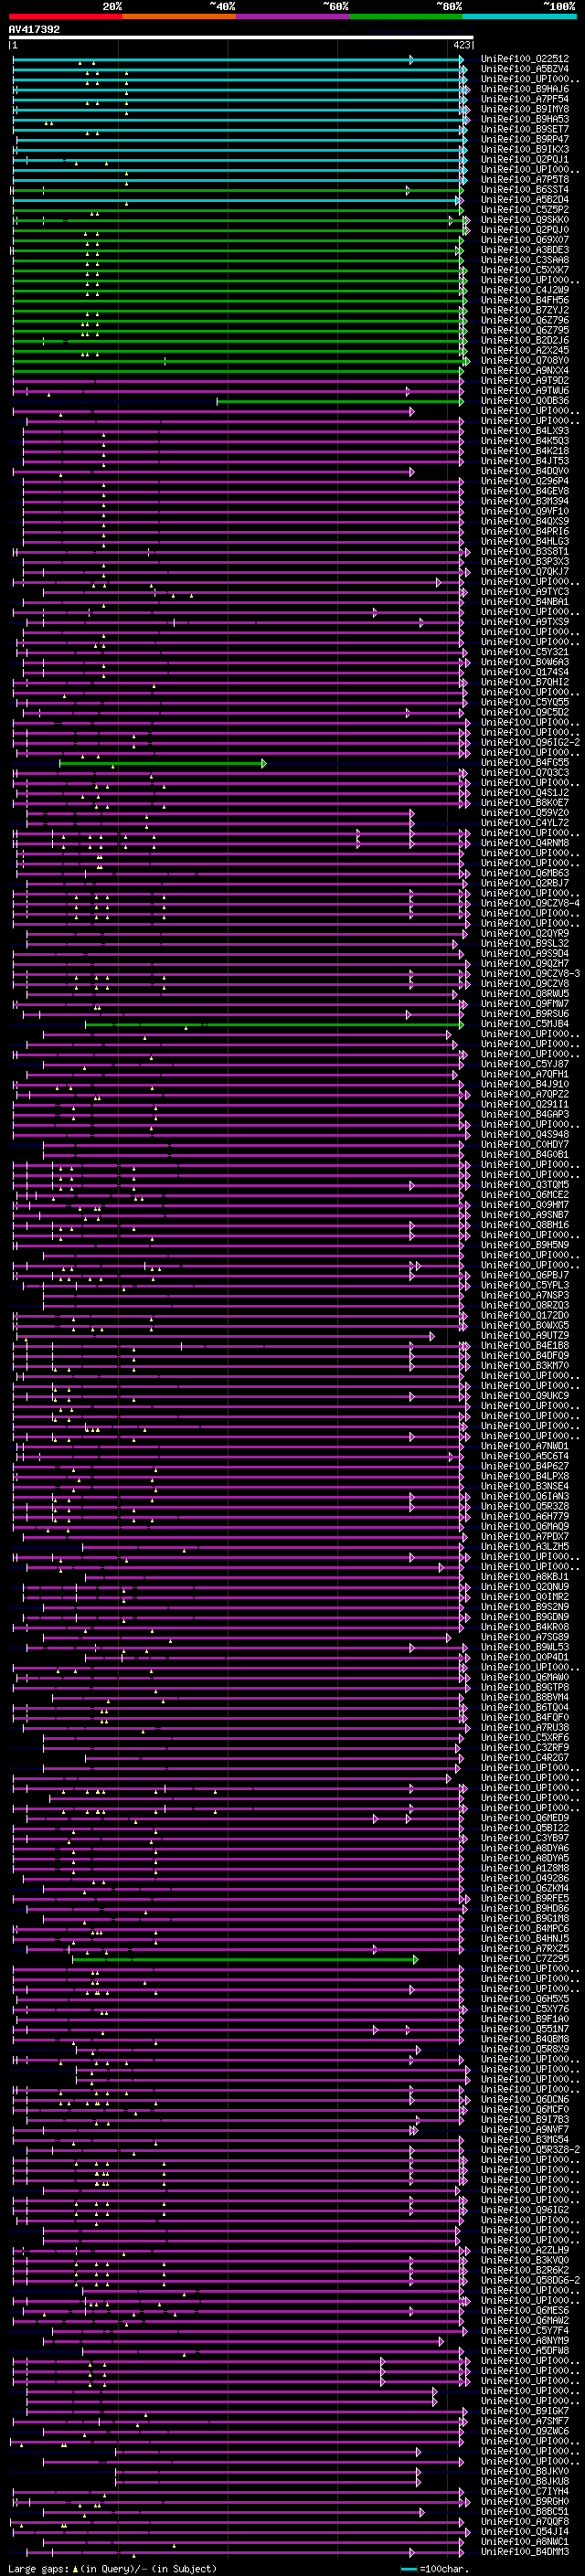The height and width of the screenshot is (2576, 585).
Task: Click the green ~80% legend segment
Action: tap(406, 16)
